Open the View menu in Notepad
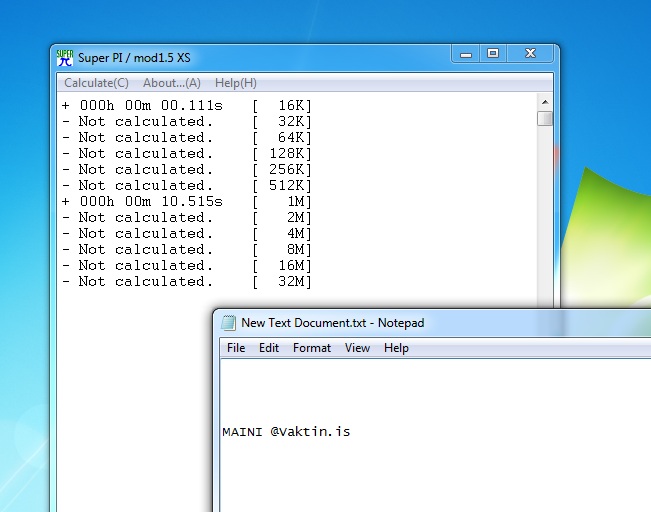The height and width of the screenshot is (512, 651). [x=357, y=348]
